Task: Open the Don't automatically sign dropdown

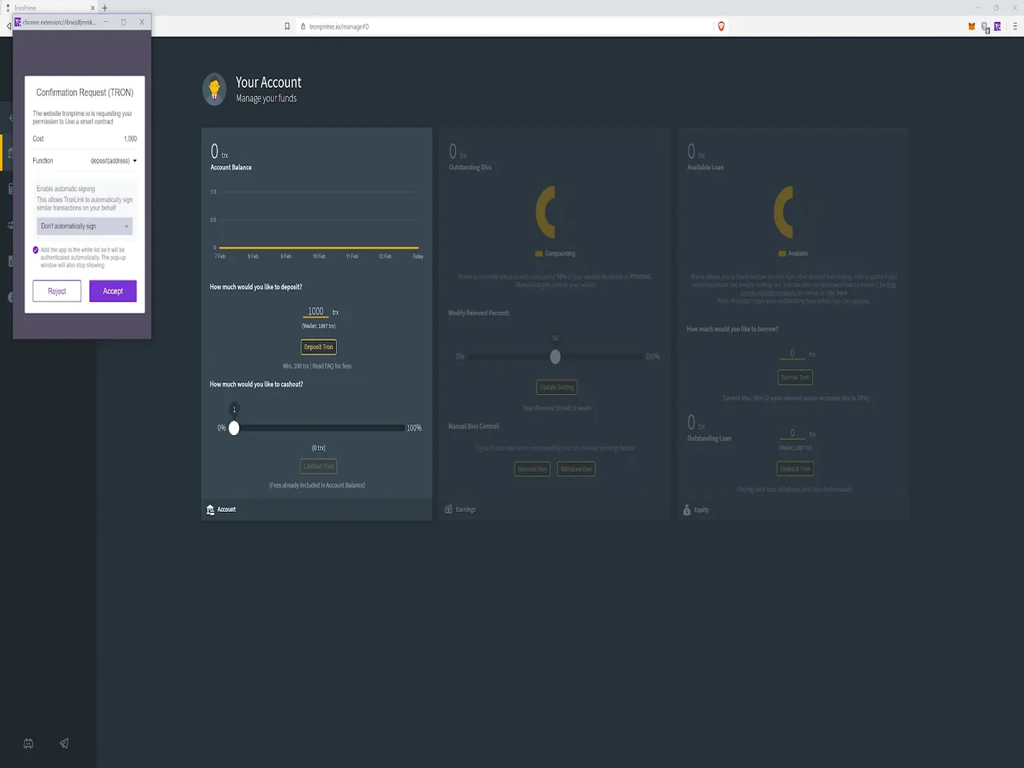Action: click(84, 227)
